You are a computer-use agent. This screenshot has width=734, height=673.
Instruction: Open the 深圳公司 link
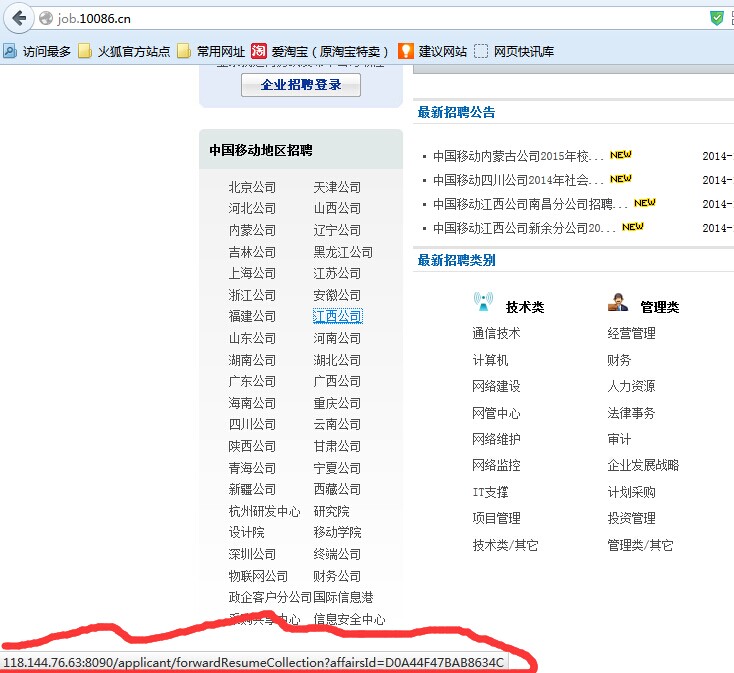point(252,555)
